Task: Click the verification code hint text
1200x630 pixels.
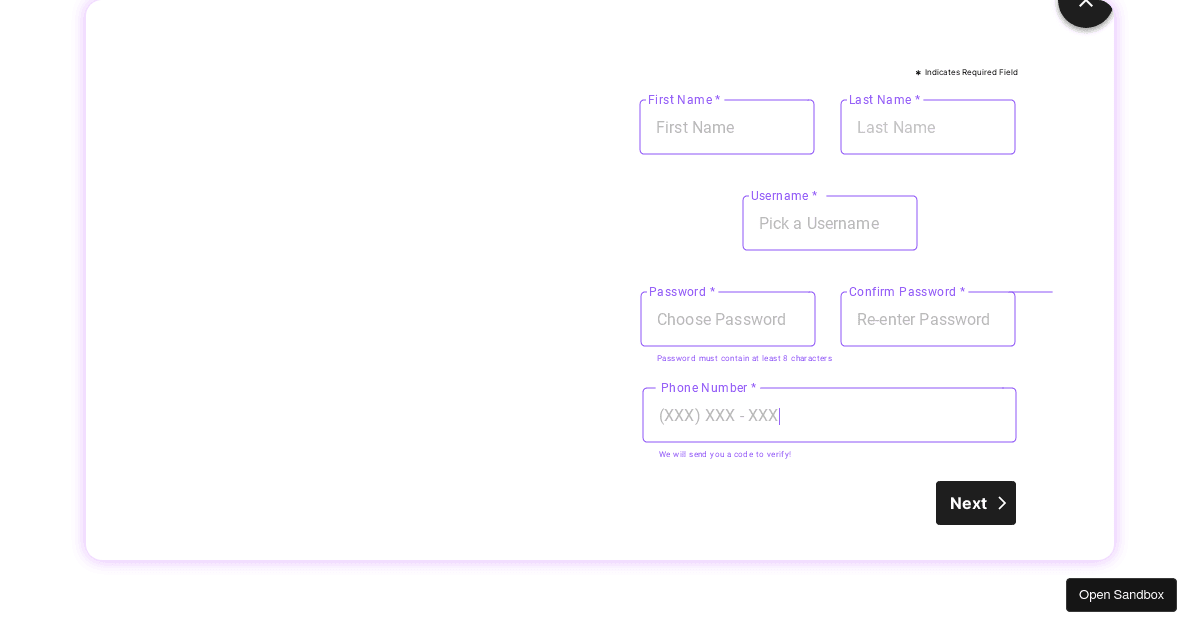Action: (725, 454)
